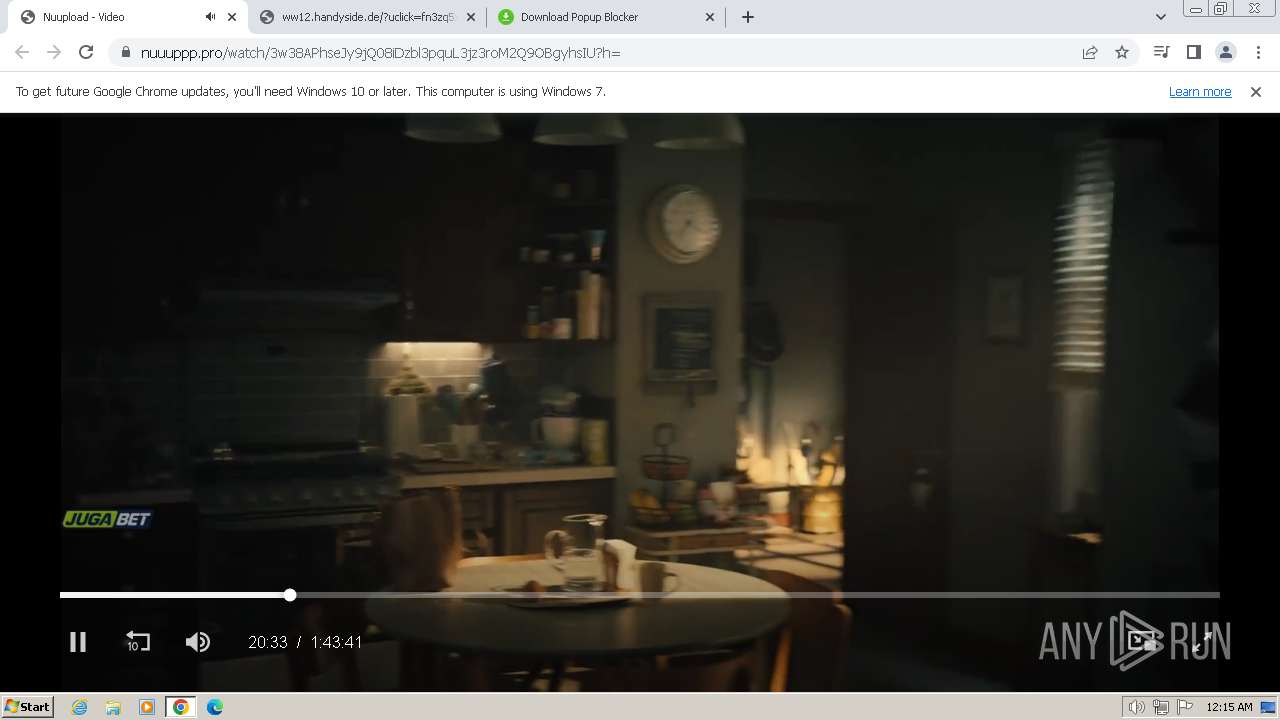Open Action Center flag icon
Image resolution: width=1280 pixels, height=720 pixels.
click(x=1184, y=707)
